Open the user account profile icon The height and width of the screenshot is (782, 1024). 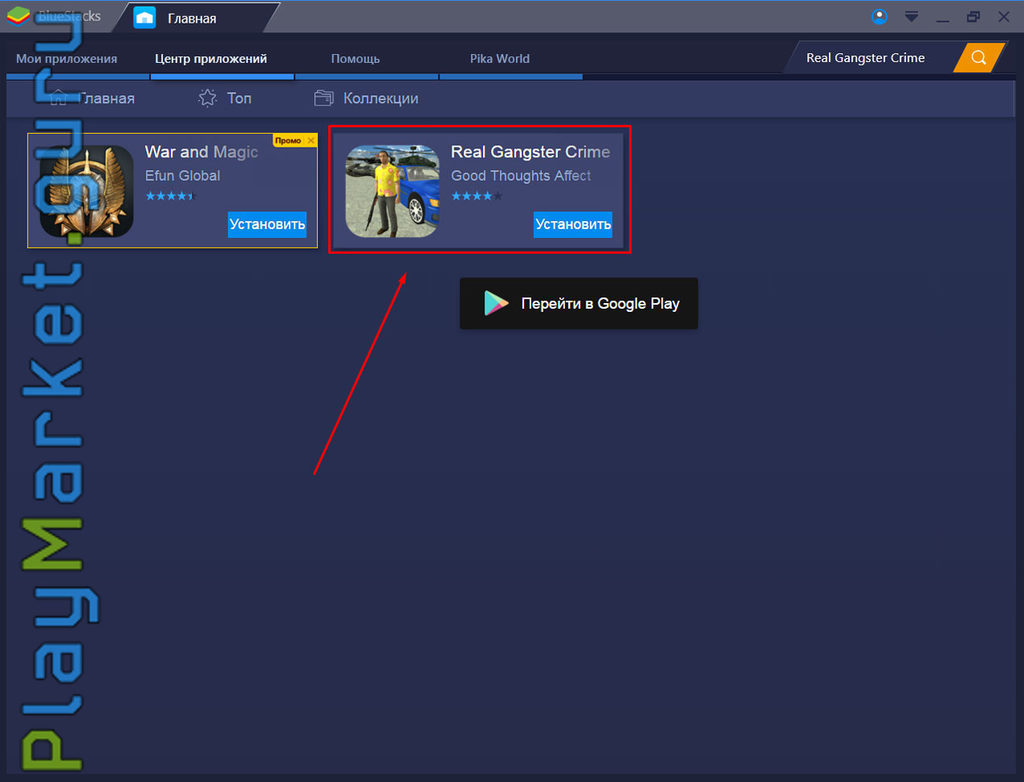tap(879, 17)
